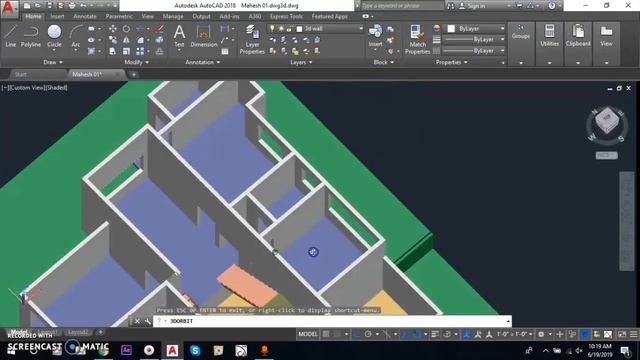Expand the Properties panel

tap(451, 62)
